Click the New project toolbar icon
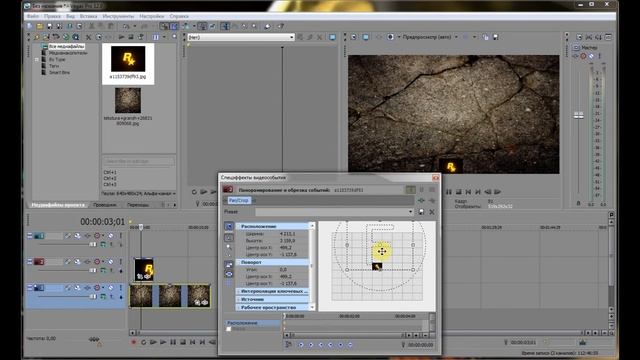The image size is (640, 360). click(30, 26)
